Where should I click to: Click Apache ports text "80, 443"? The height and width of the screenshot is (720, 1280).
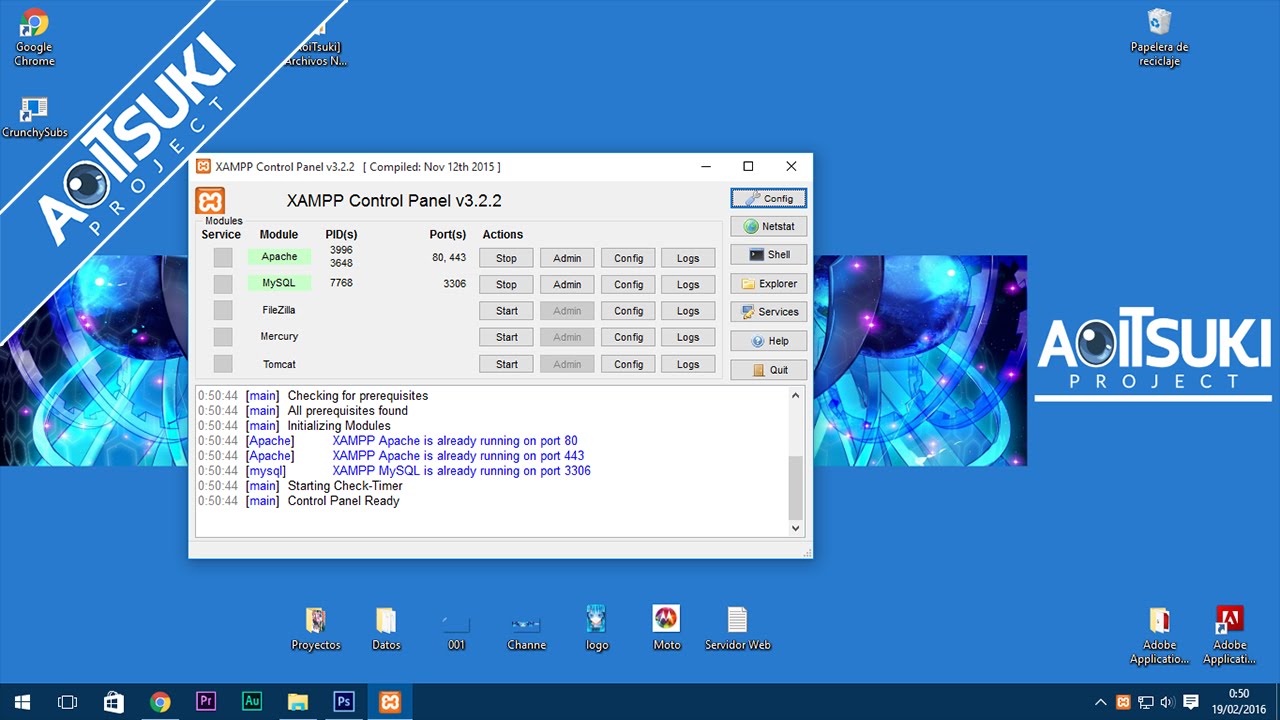point(449,258)
